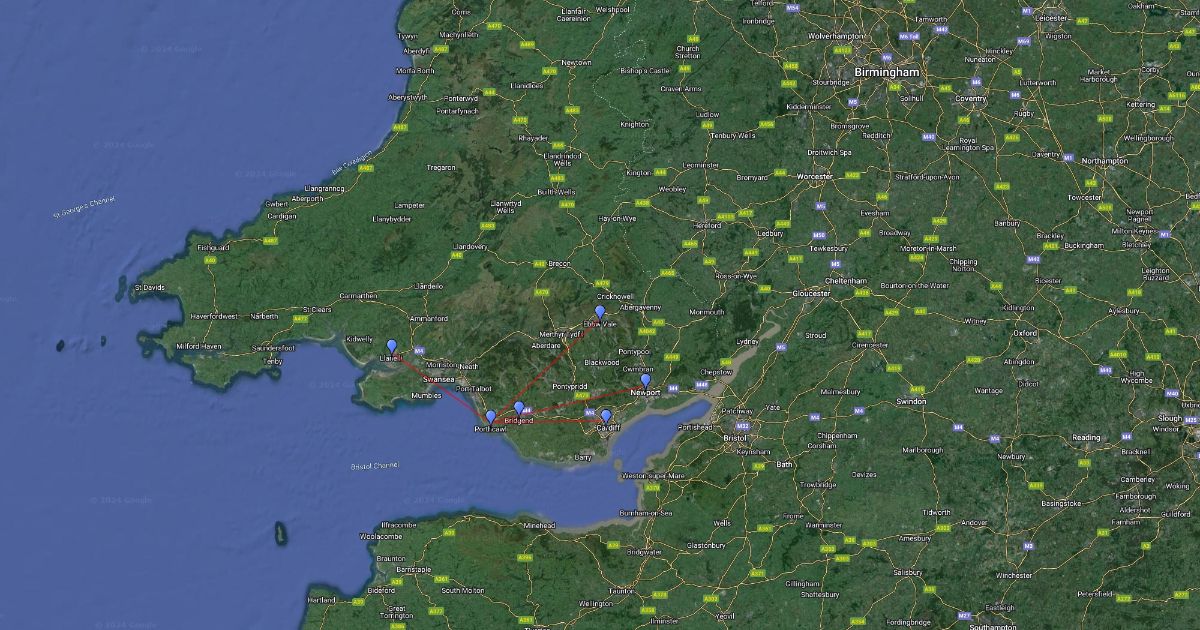Select the Porthcawl map marker pin
1200x630 pixels.
point(490,417)
